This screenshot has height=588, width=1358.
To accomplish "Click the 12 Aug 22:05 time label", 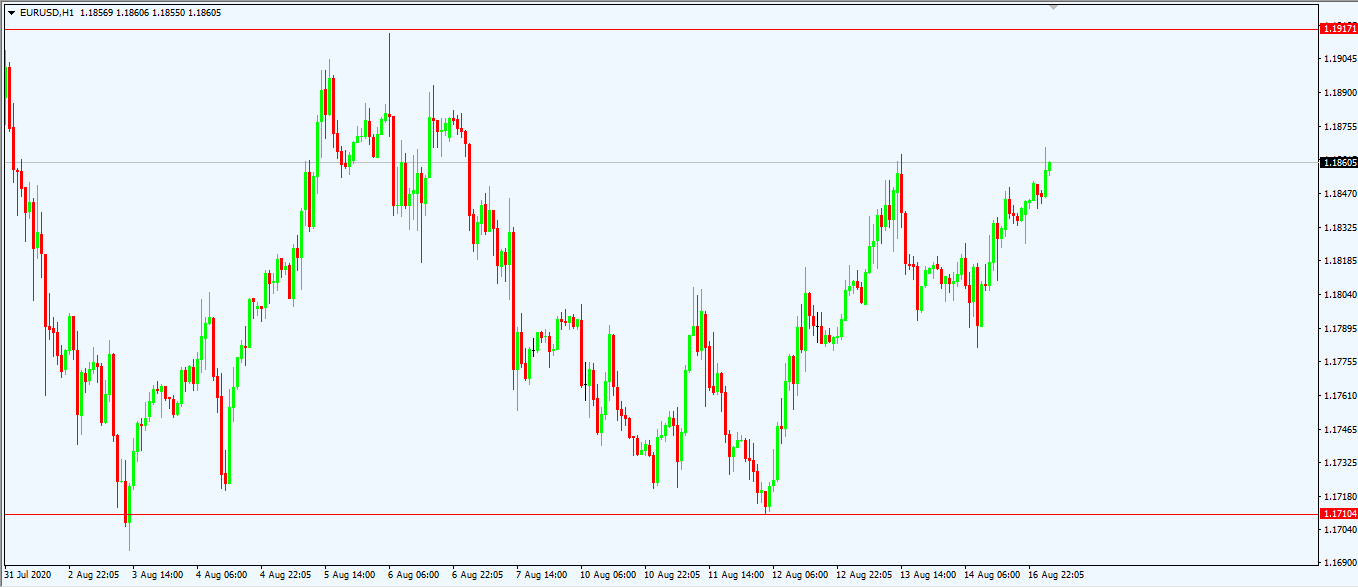I will 864,575.
